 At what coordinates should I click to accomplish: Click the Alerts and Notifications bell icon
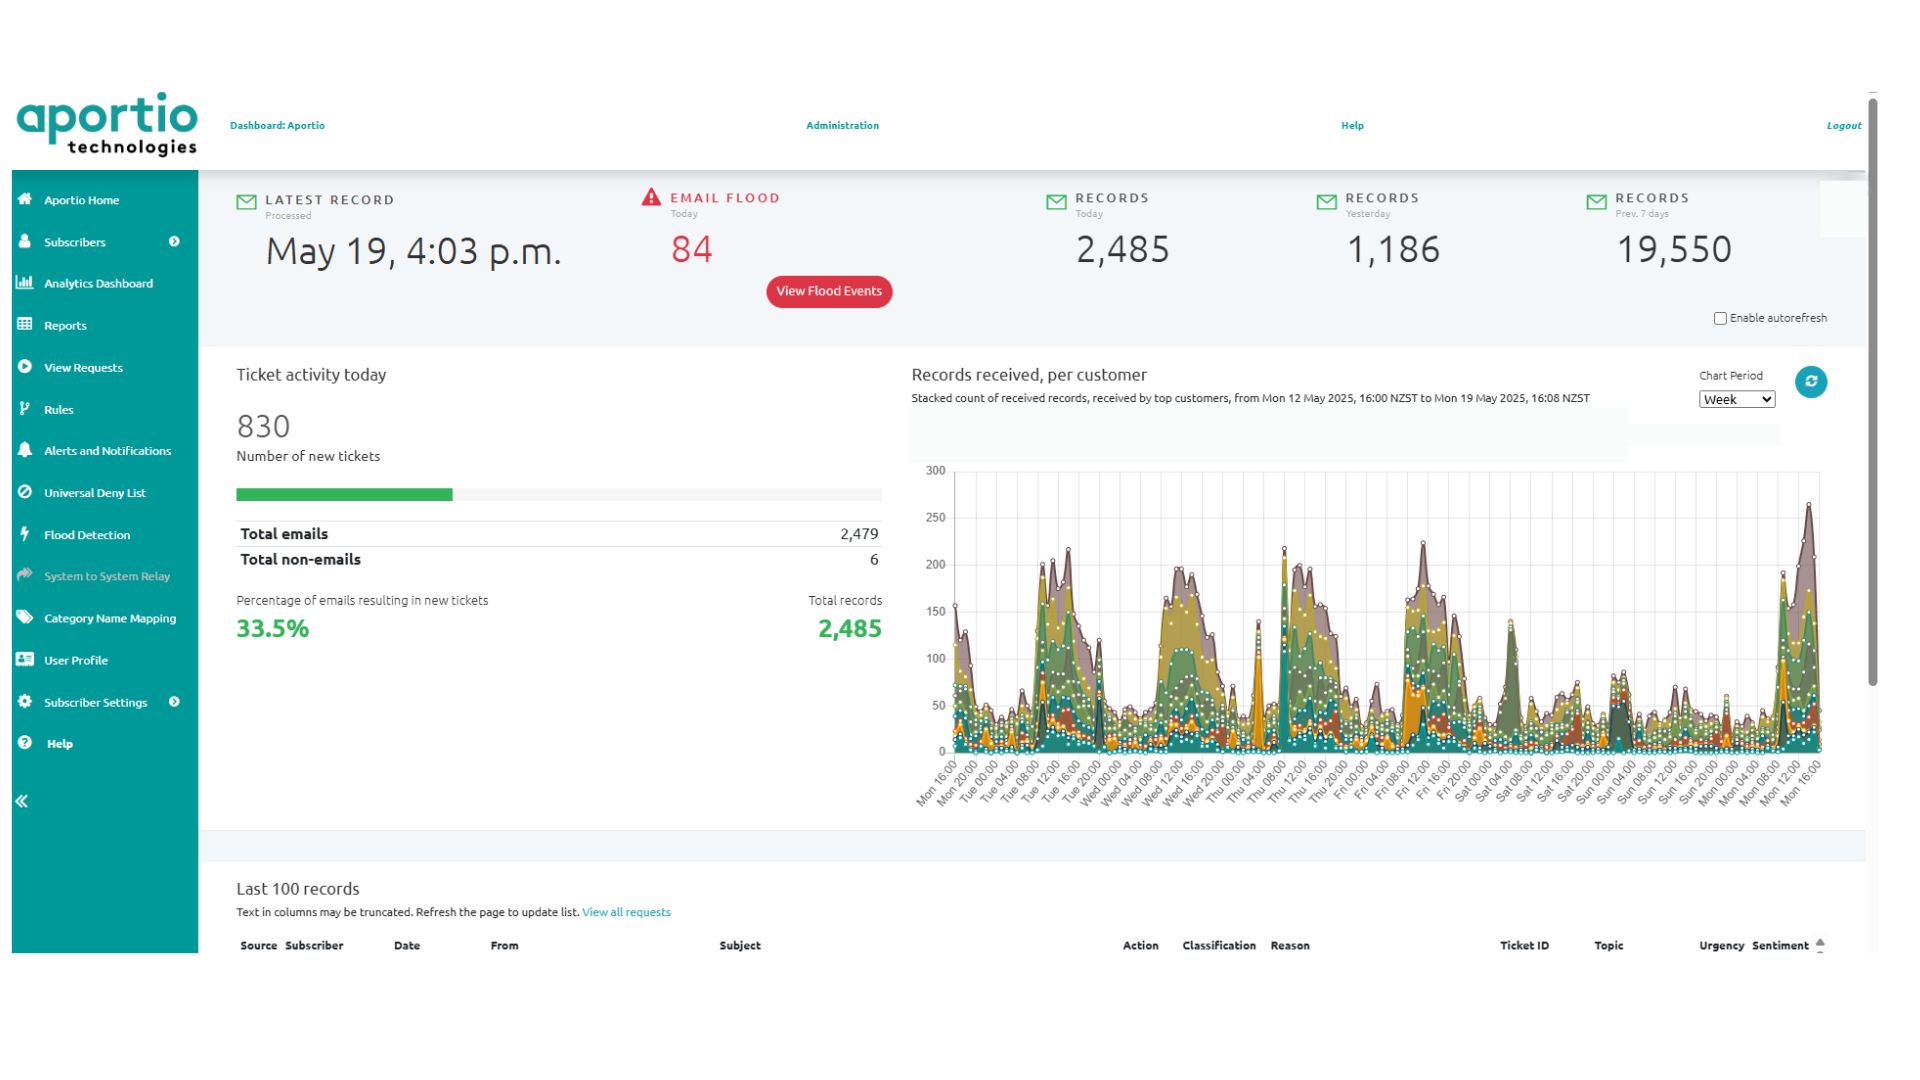tap(25, 450)
